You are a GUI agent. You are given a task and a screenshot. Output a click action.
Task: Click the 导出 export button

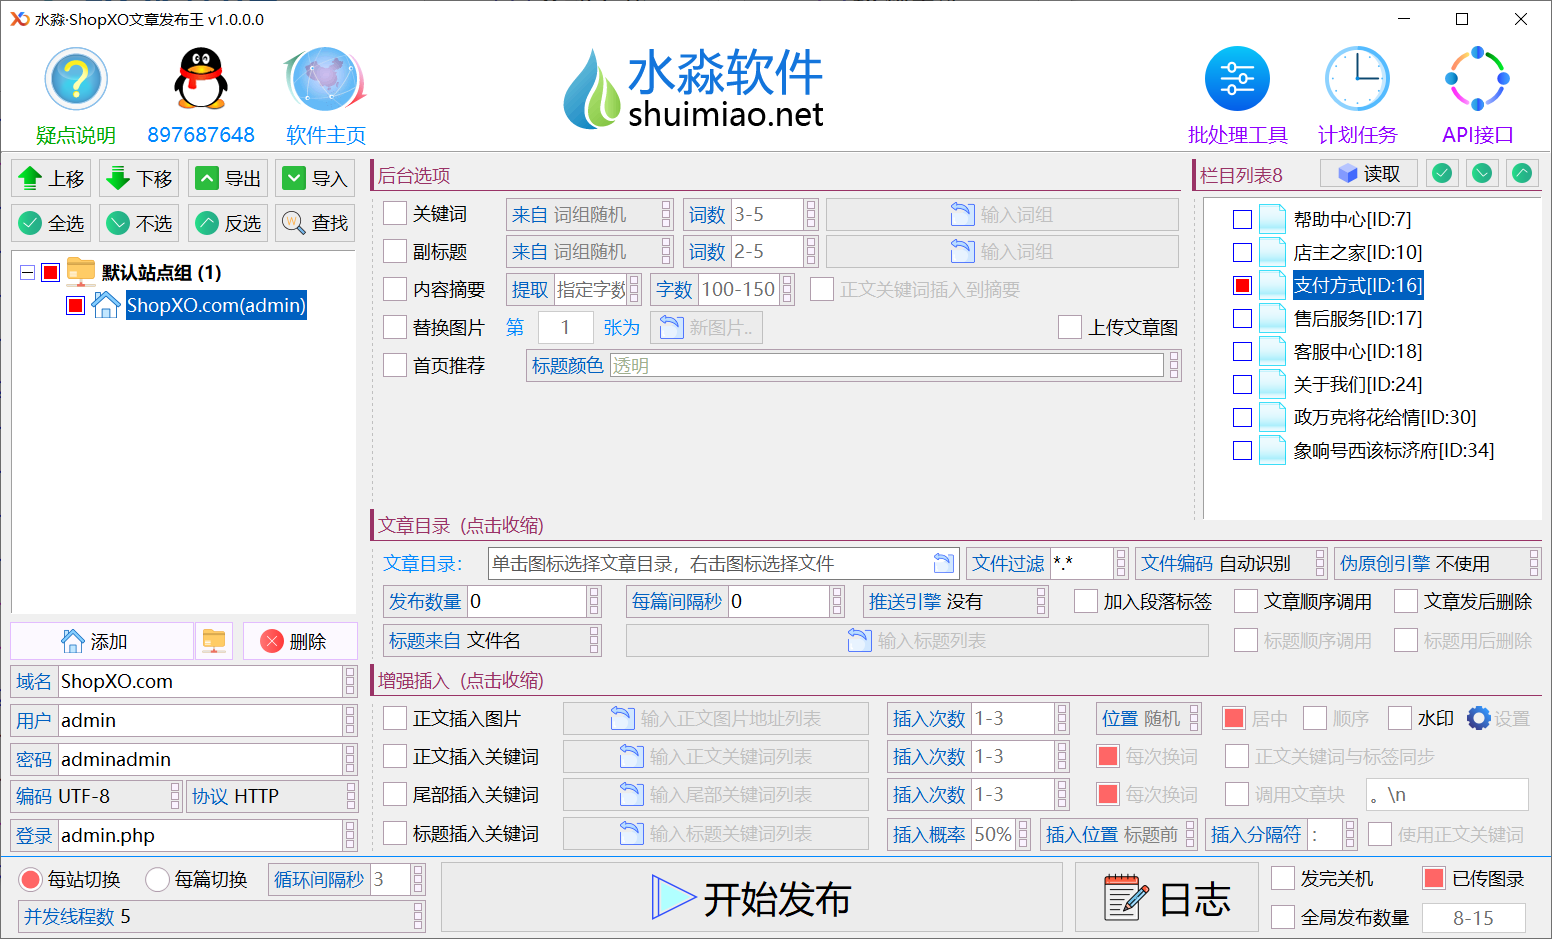[228, 179]
